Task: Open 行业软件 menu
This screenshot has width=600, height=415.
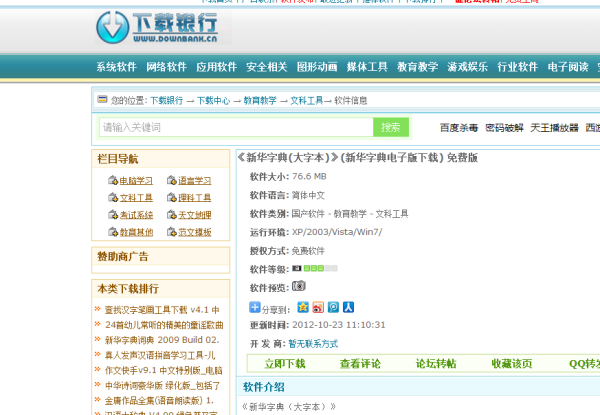Action: [518, 67]
